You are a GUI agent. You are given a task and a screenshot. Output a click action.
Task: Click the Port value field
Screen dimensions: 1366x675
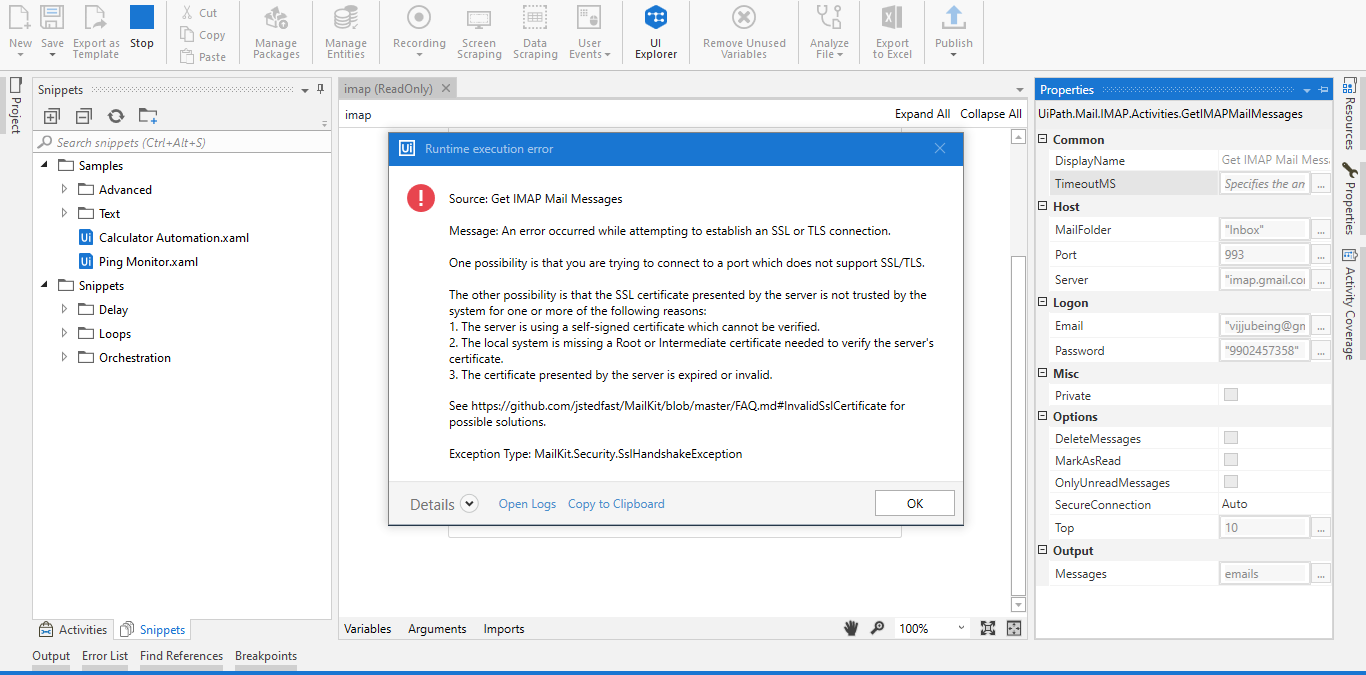1264,255
